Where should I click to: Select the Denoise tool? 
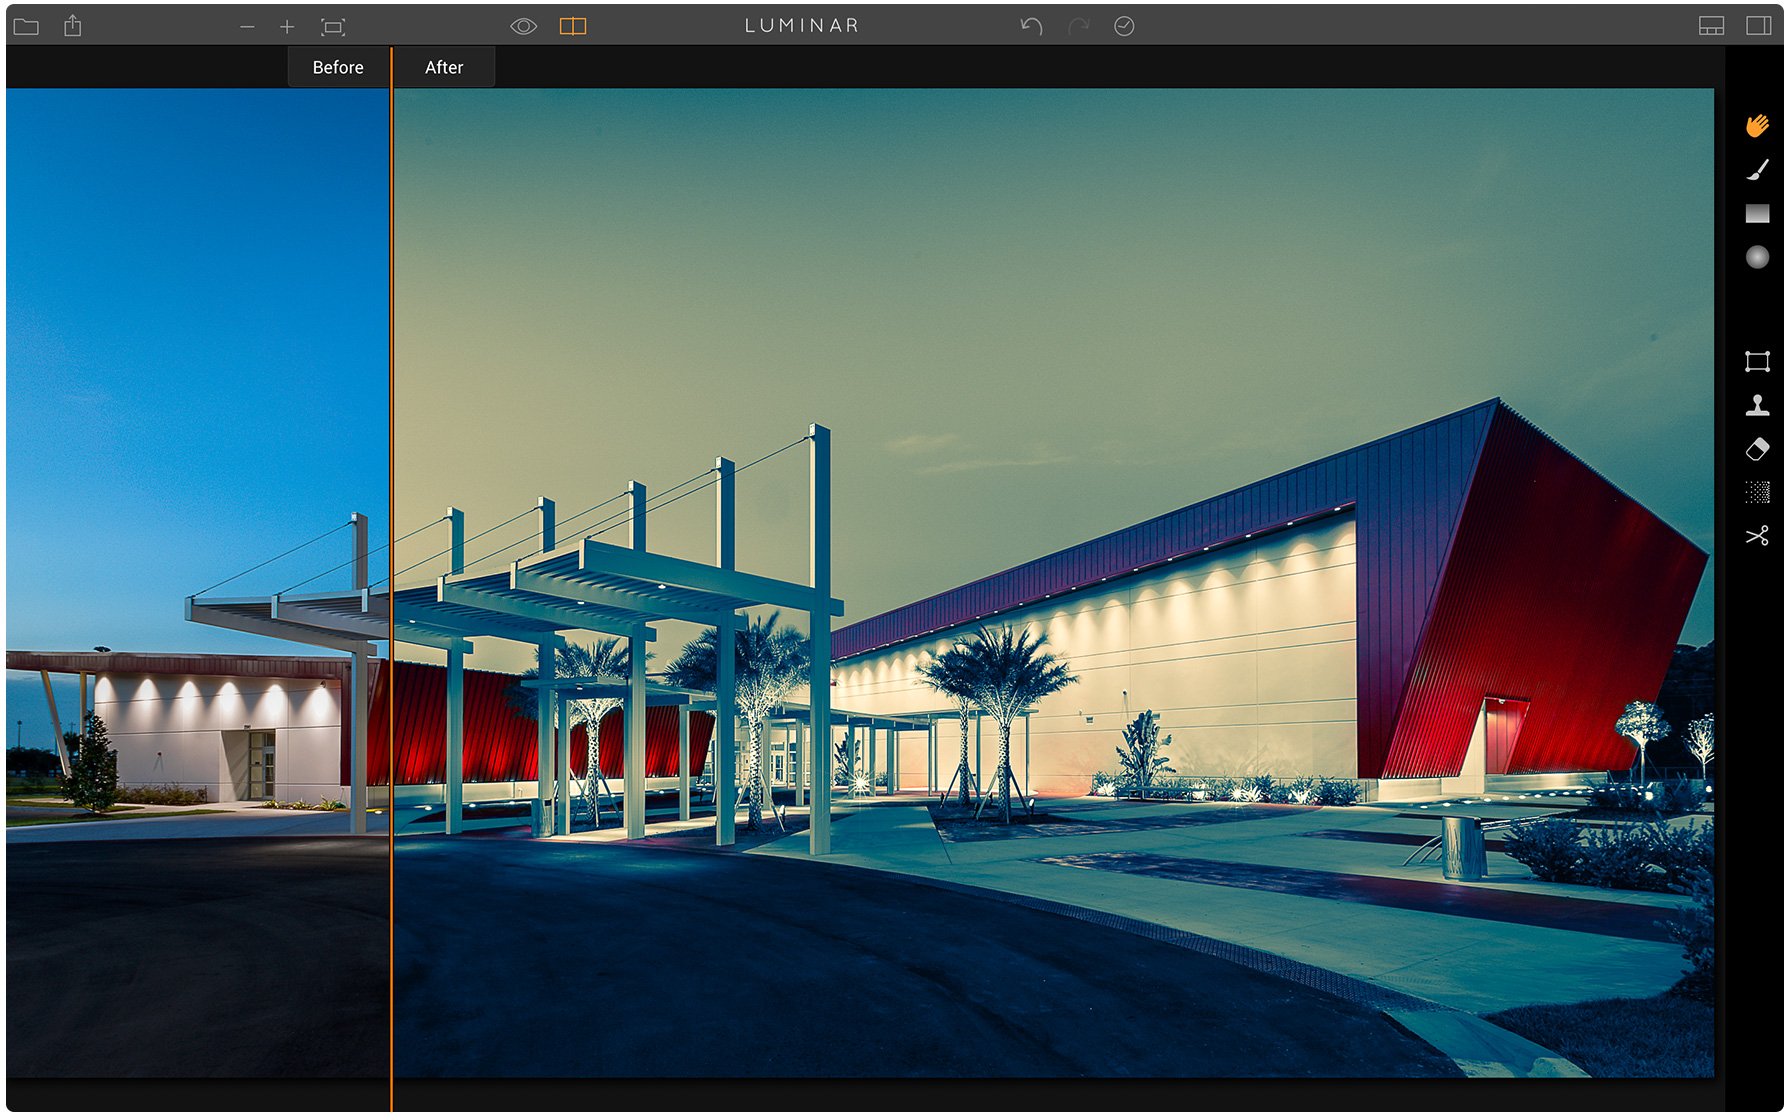(1757, 492)
